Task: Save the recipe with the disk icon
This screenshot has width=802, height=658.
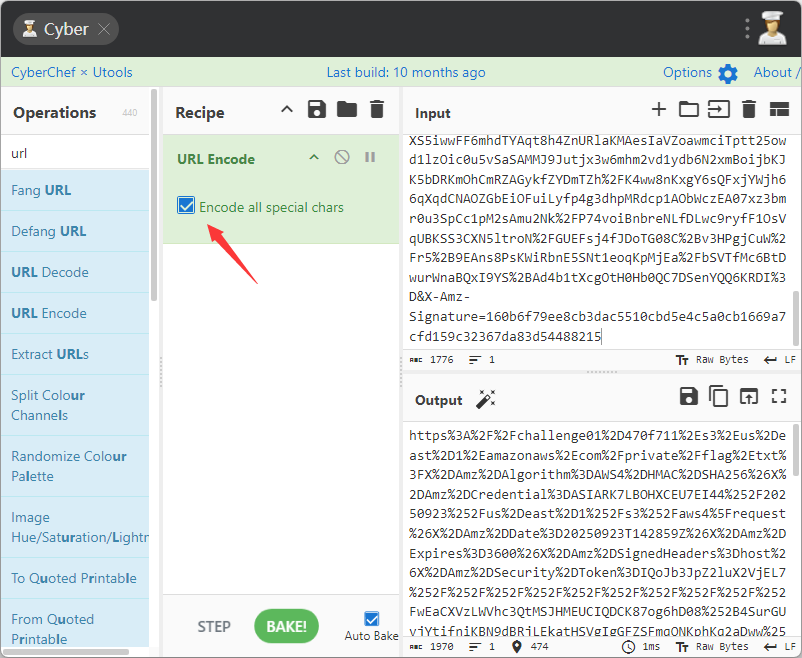Action: [x=317, y=110]
